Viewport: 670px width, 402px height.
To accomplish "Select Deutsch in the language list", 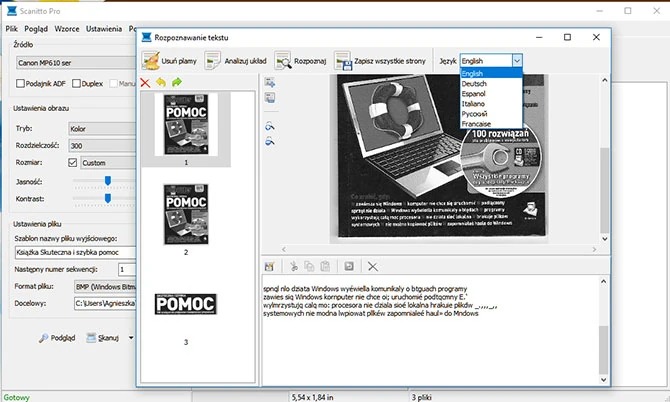I will pos(491,84).
